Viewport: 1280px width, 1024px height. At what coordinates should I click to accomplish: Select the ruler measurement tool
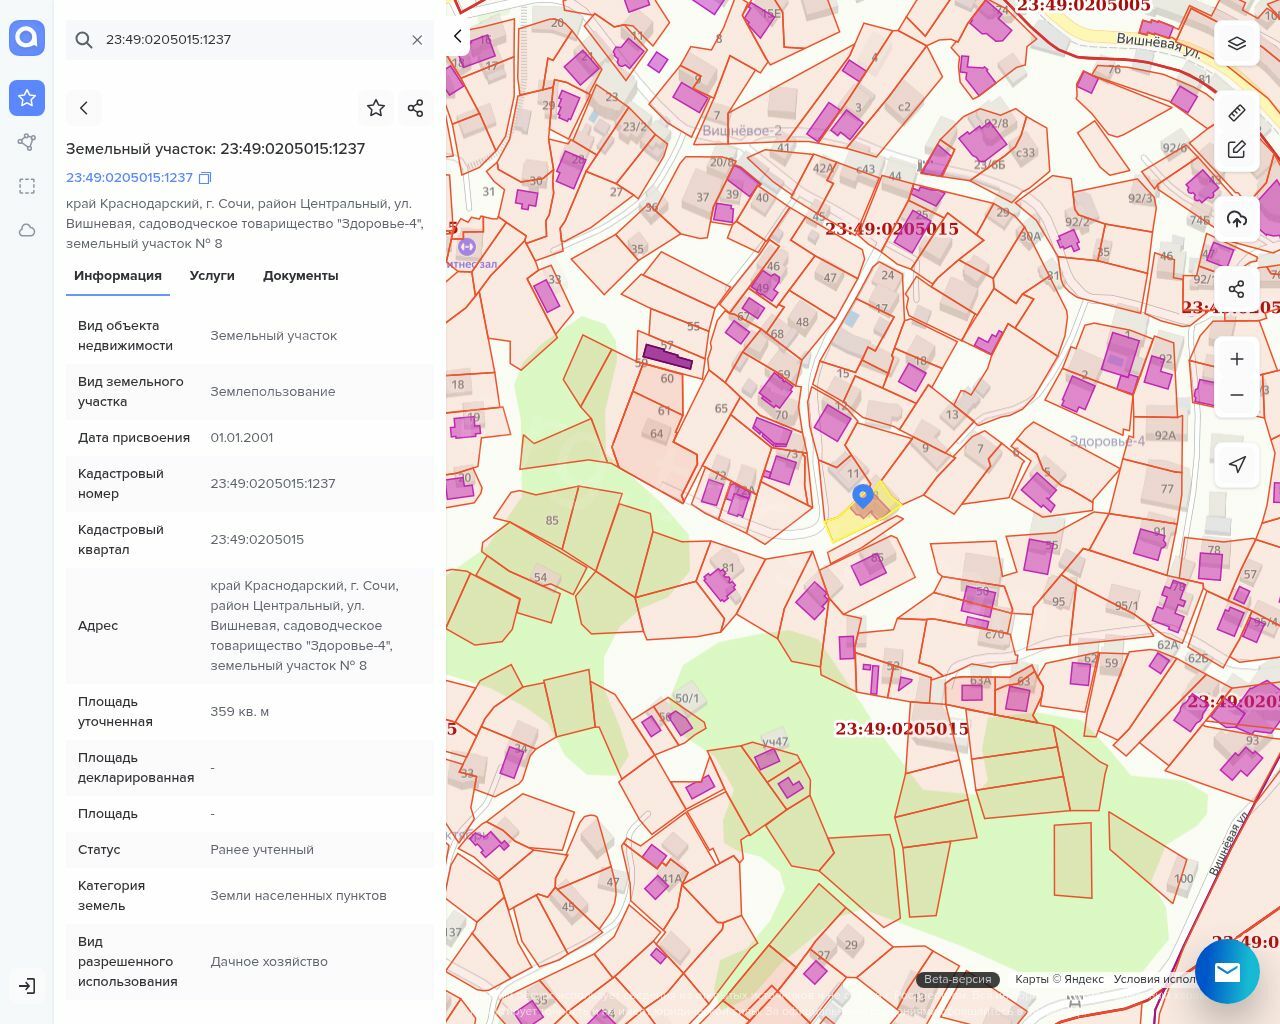[x=1237, y=113]
